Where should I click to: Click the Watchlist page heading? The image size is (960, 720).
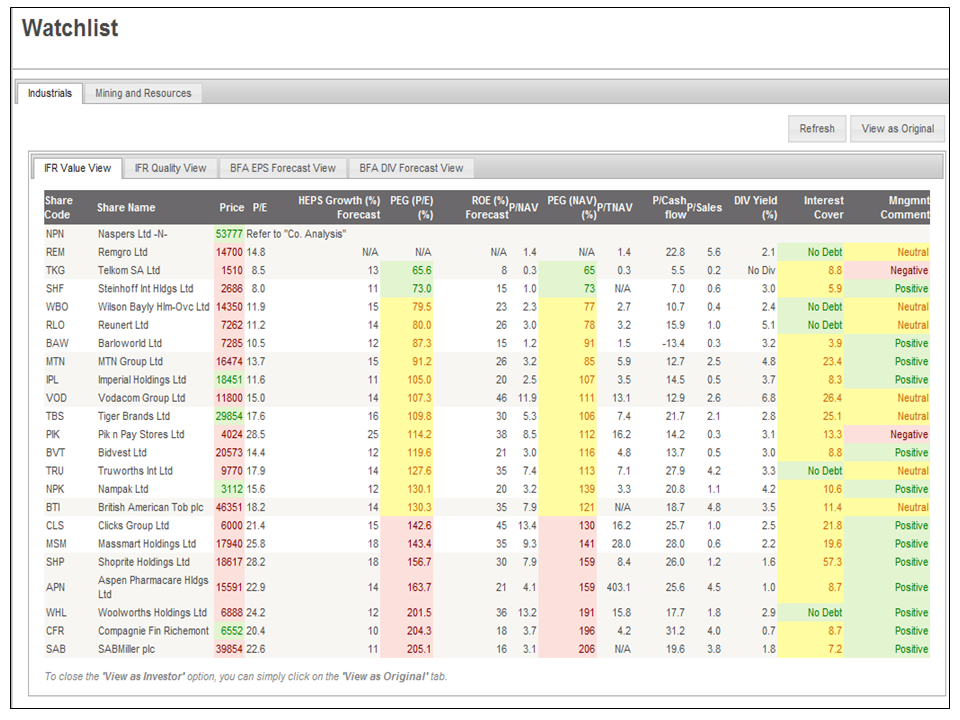click(x=70, y=28)
